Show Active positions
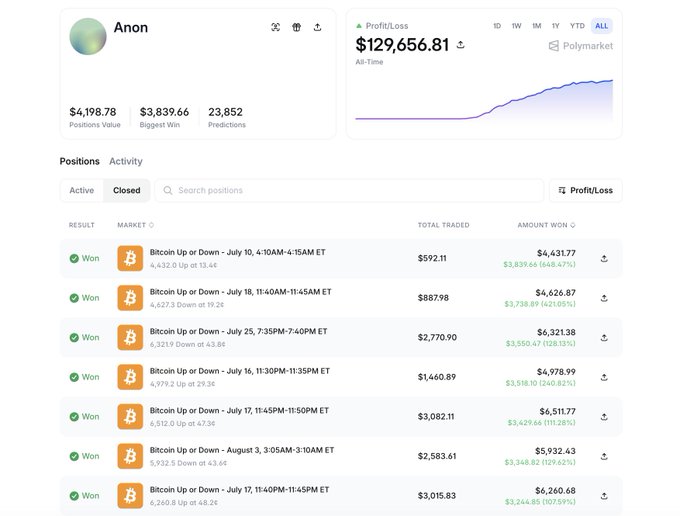 (x=82, y=190)
